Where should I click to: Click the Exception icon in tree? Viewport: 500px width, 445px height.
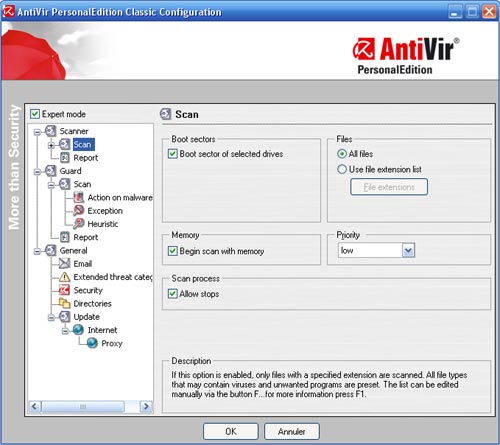coord(79,211)
